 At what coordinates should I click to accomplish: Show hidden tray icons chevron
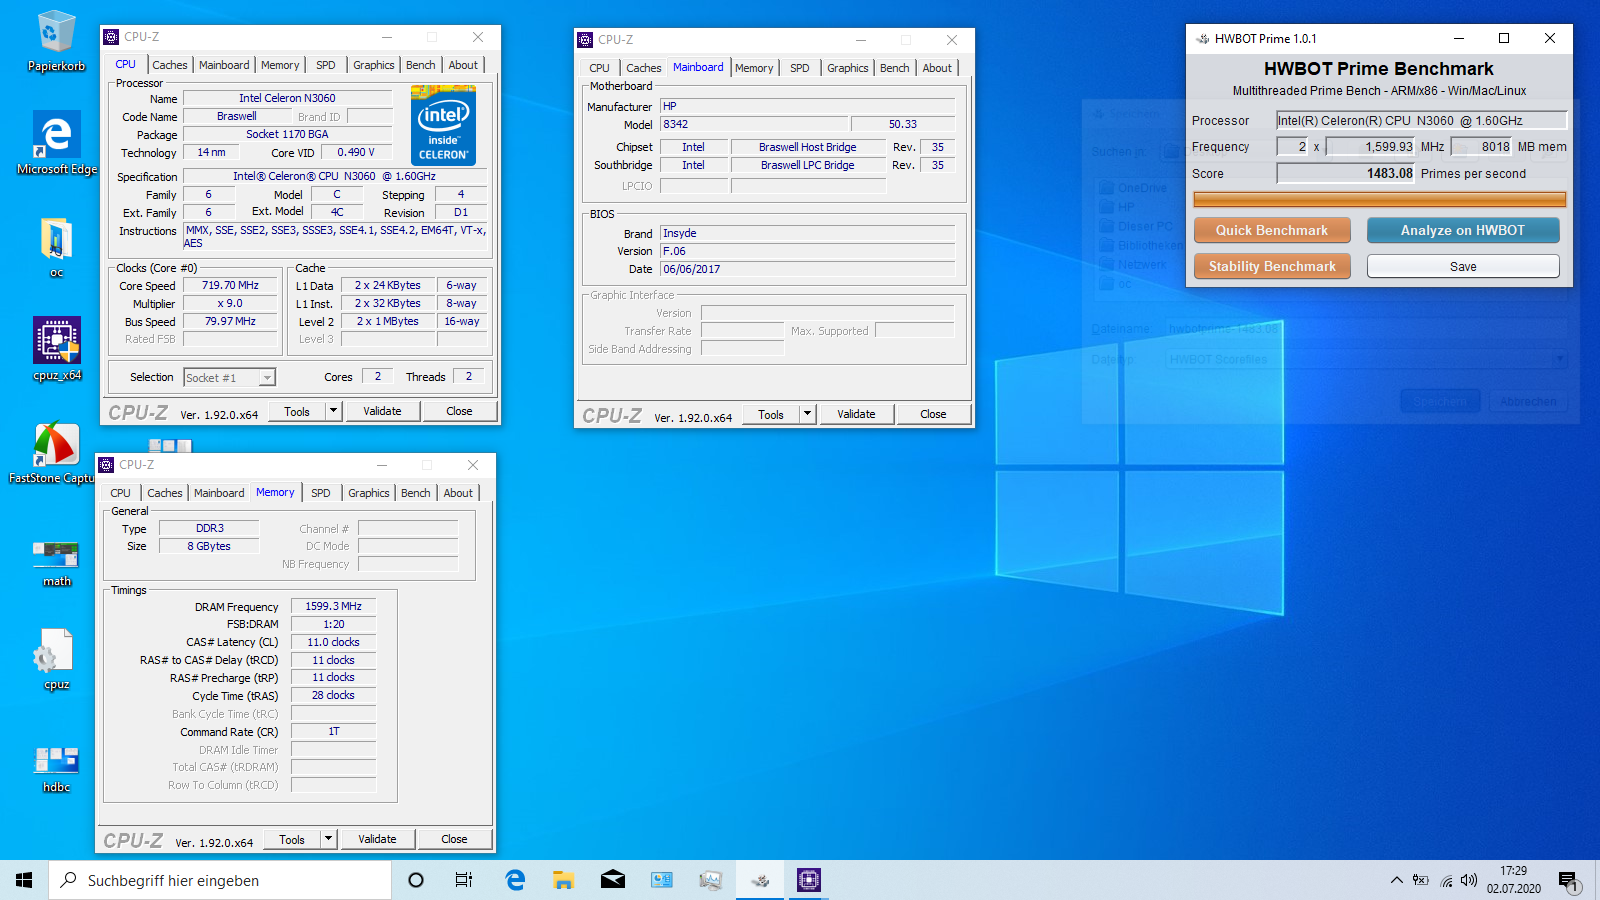click(1396, 880)
